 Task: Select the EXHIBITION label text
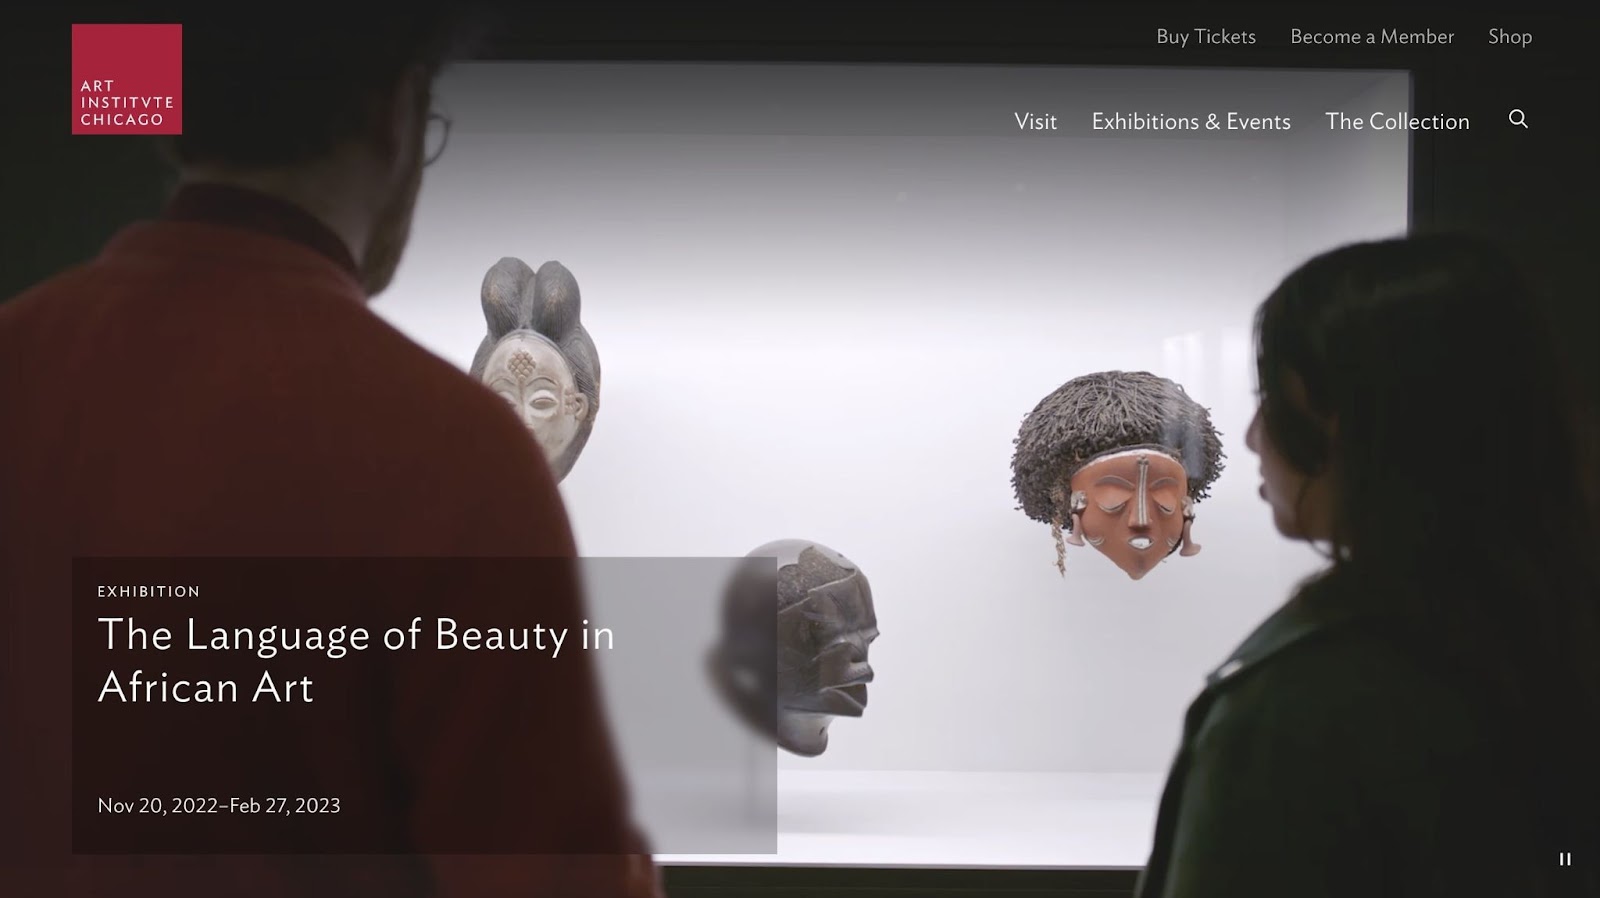(x=149, y=591)
